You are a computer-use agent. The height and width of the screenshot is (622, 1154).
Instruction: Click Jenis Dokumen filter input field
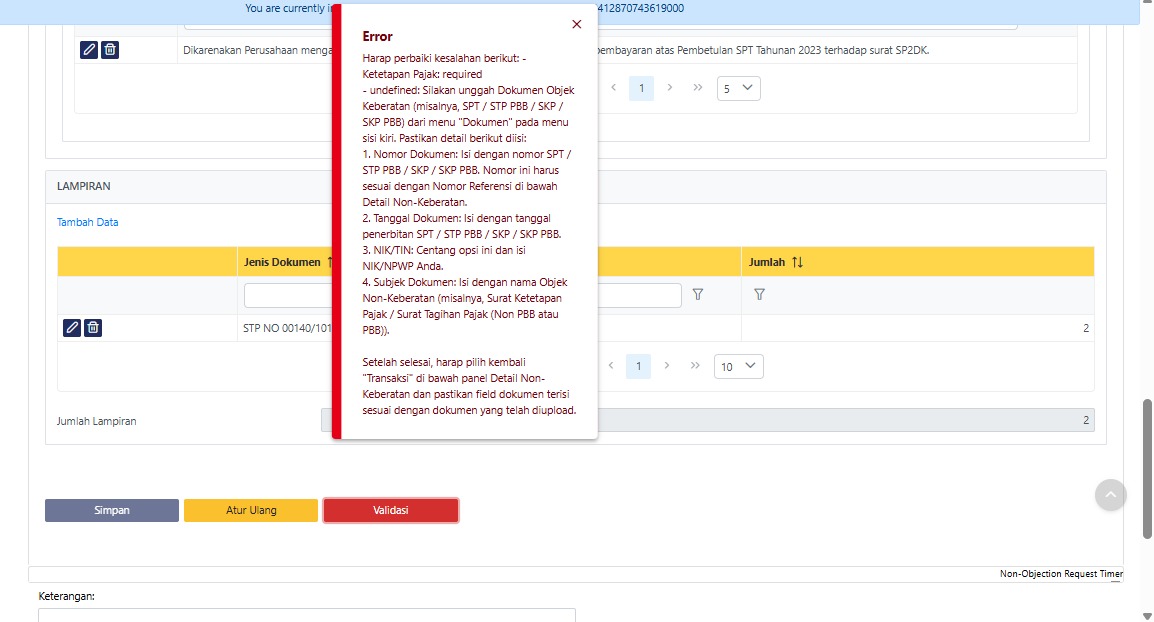coord(288,295)
